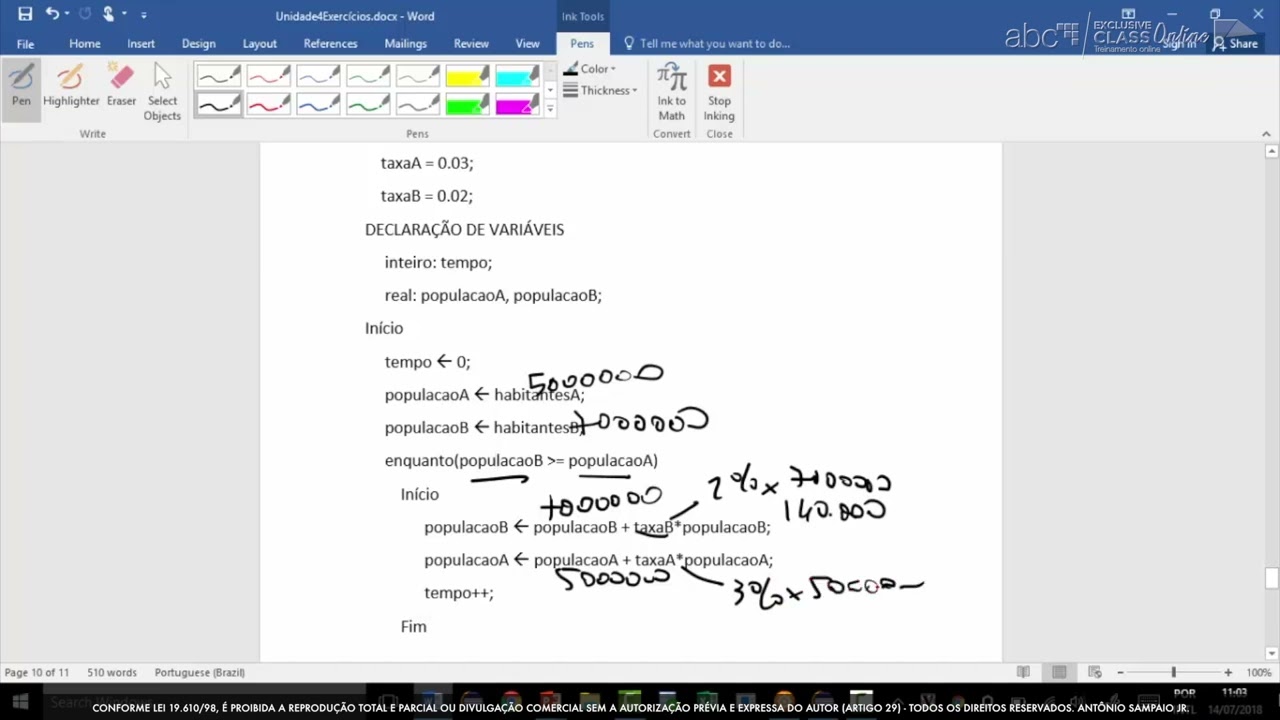Click the 100% zoom level

(x=1258, y=673)
